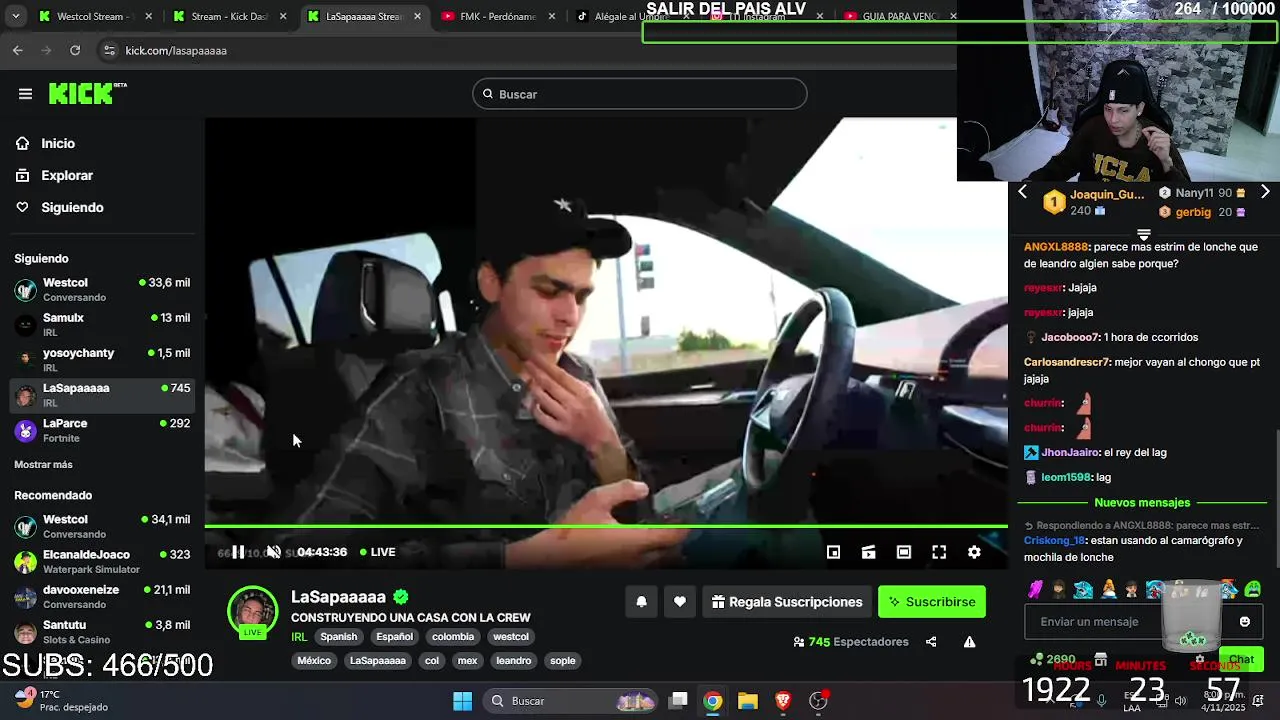The height and width of the screenshot is (720, 1280).
Task: Open the emoji picker in chat input
Action: coord(1245,622)
